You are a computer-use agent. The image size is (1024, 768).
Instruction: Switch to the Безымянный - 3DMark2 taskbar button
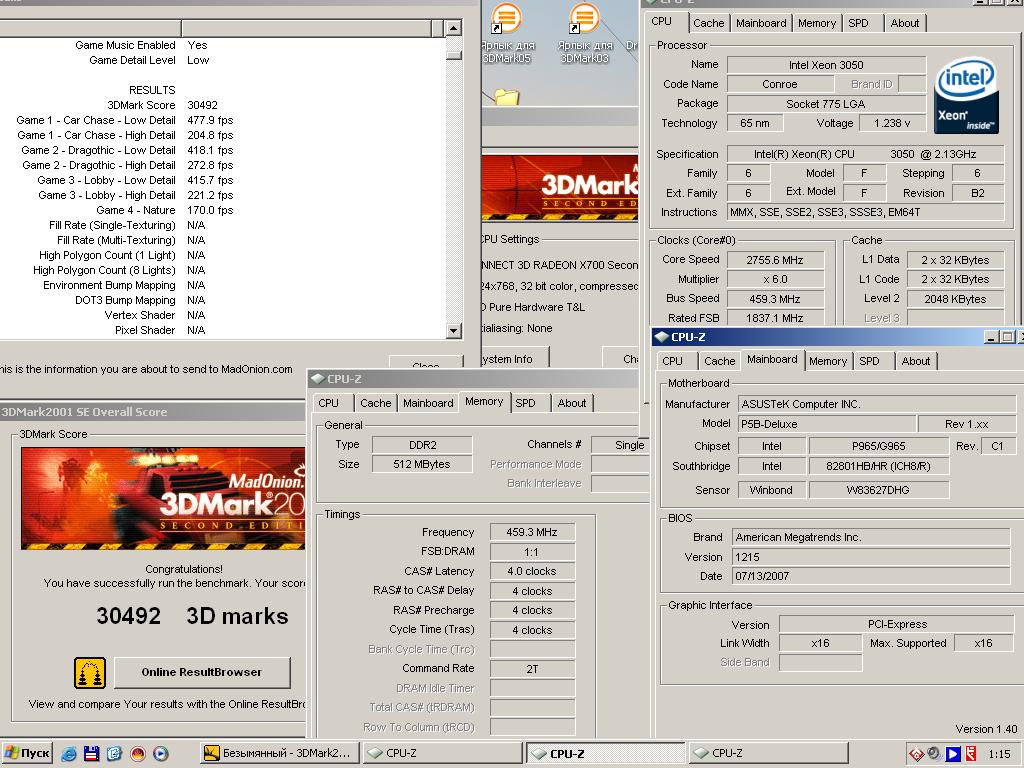tap(278, 753)
